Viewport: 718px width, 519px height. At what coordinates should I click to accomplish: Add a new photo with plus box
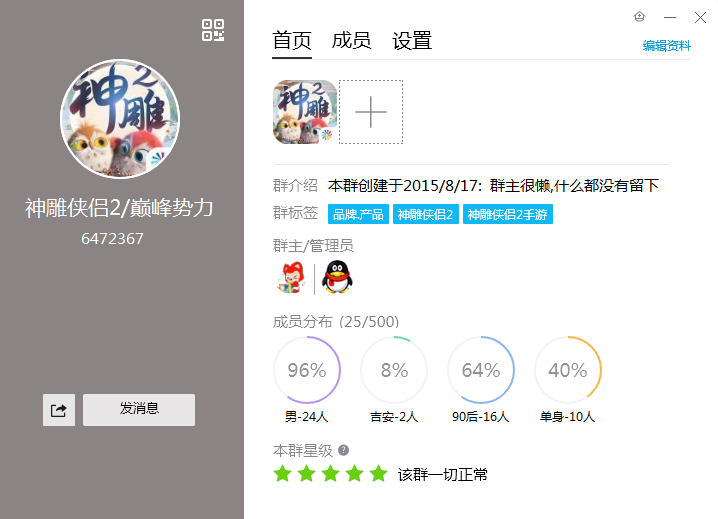(371, 112)
